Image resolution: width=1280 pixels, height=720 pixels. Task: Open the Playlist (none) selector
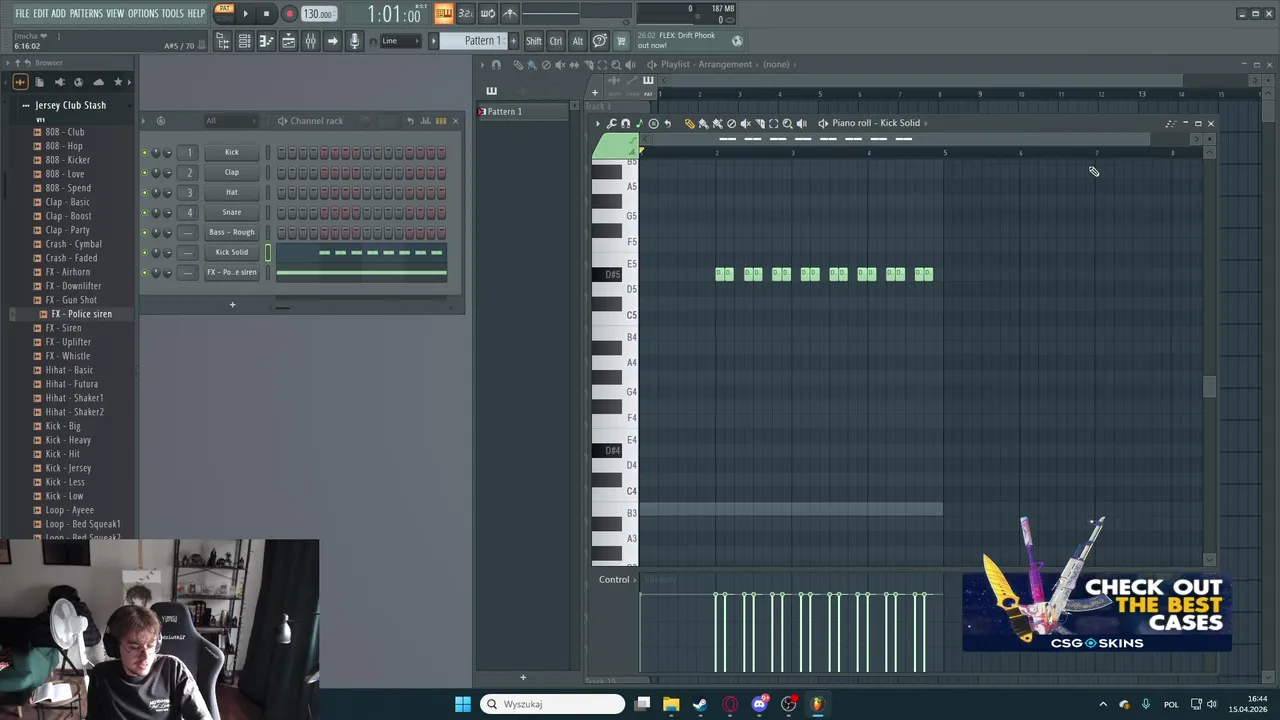[776, 64]
